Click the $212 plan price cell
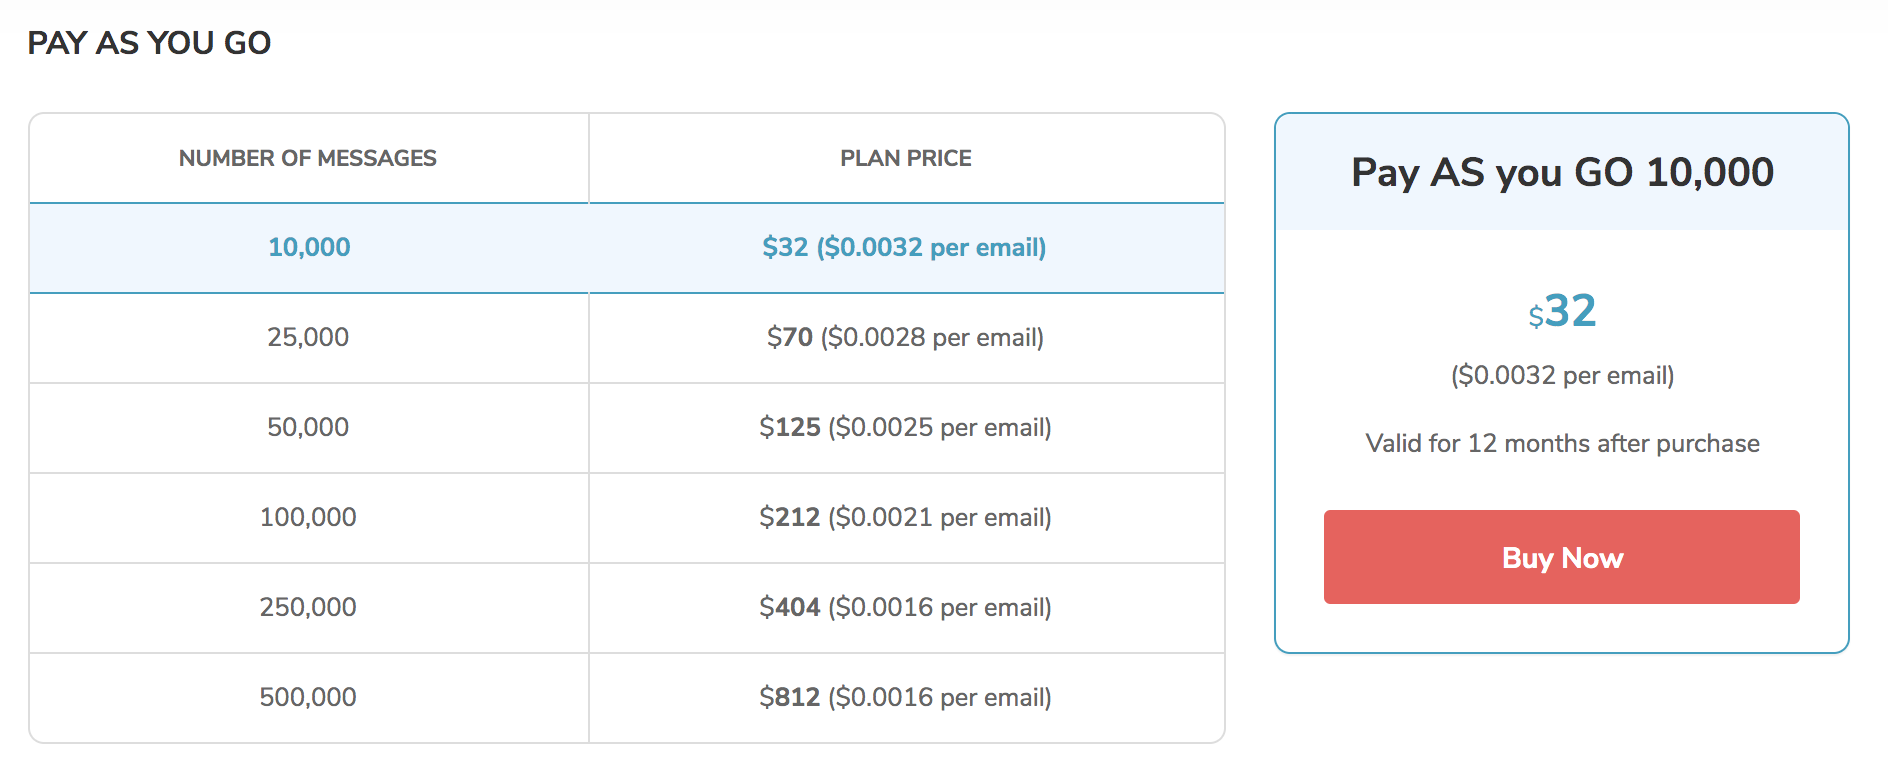This screenshot has height=776, width=1888. (906, 518)
